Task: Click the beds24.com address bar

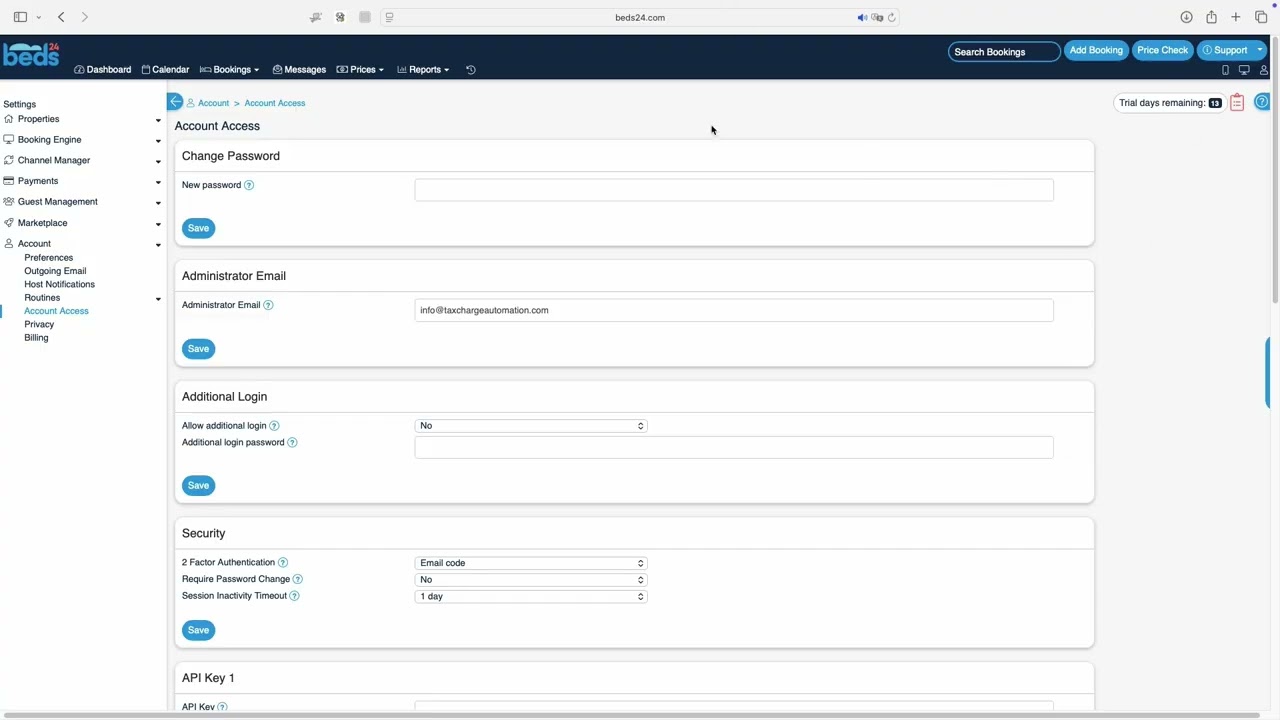Action: click(640, 17)
